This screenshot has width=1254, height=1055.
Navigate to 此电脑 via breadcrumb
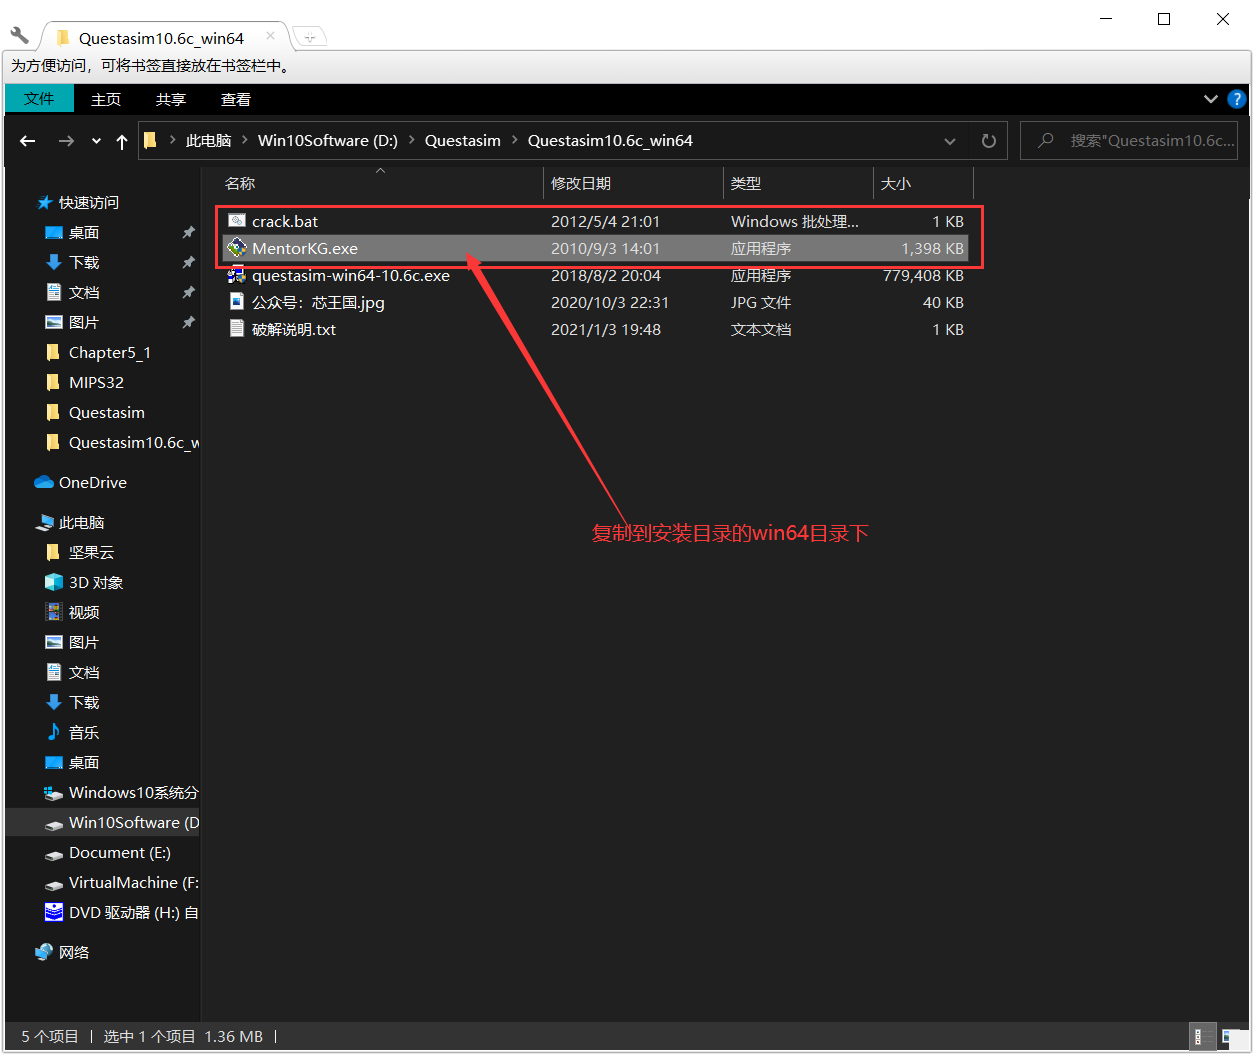point(208,140)
